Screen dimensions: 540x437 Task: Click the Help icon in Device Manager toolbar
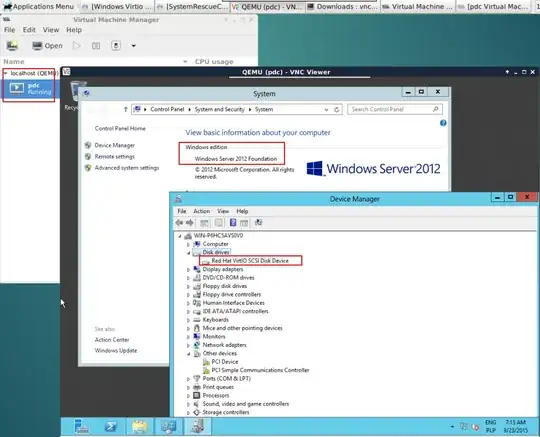(x=233, y=222)
